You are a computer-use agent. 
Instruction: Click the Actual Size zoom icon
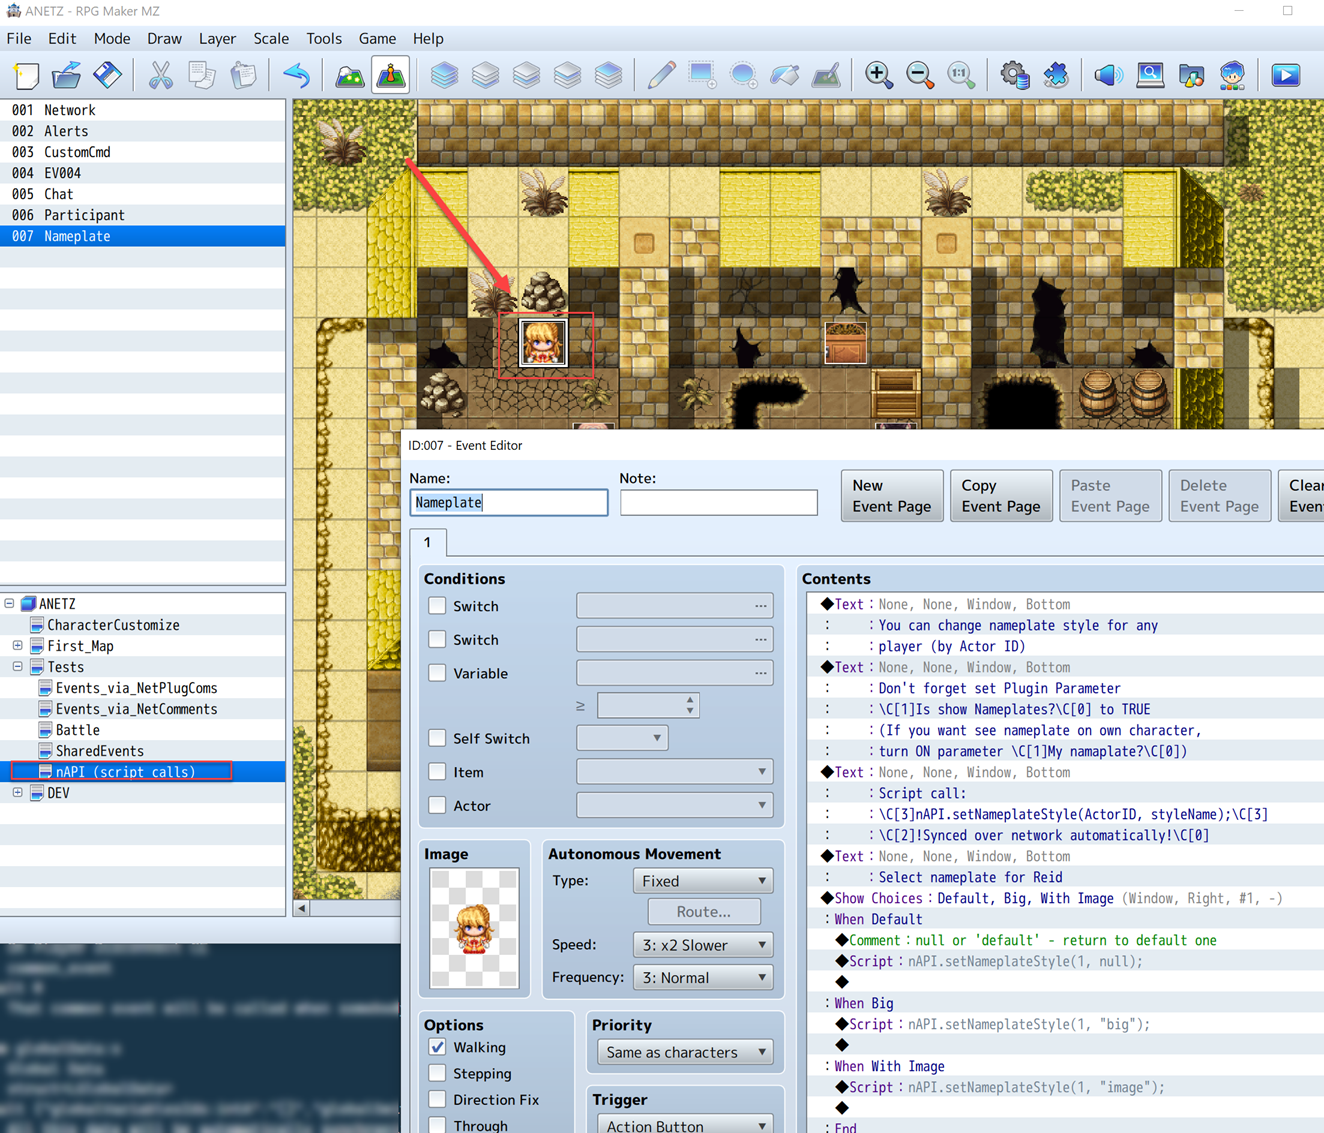coord(961,75)
